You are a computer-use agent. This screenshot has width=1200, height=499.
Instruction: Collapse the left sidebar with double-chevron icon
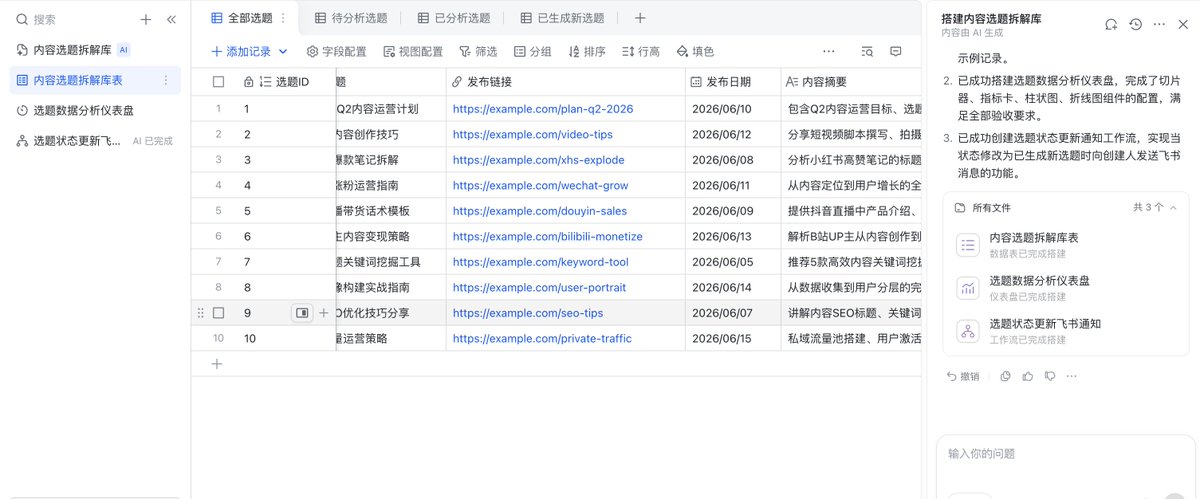click(x=171, y=19)
